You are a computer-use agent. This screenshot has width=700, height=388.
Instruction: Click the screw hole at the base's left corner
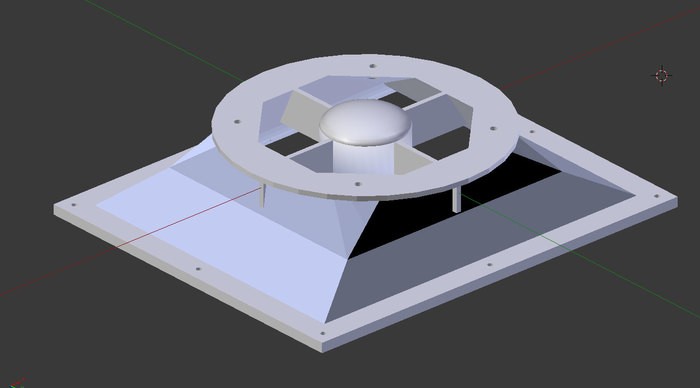tap(74, 205)
